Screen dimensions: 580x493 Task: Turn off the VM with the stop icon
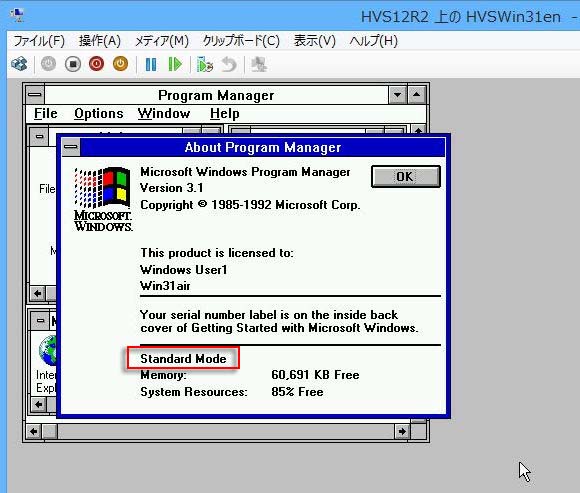coord(73,64)
